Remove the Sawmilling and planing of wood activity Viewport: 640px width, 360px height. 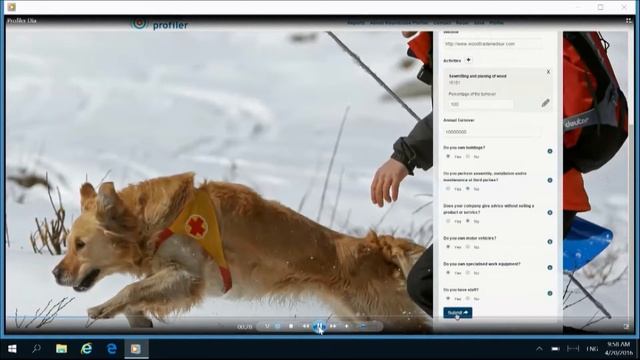pos(548,72)
